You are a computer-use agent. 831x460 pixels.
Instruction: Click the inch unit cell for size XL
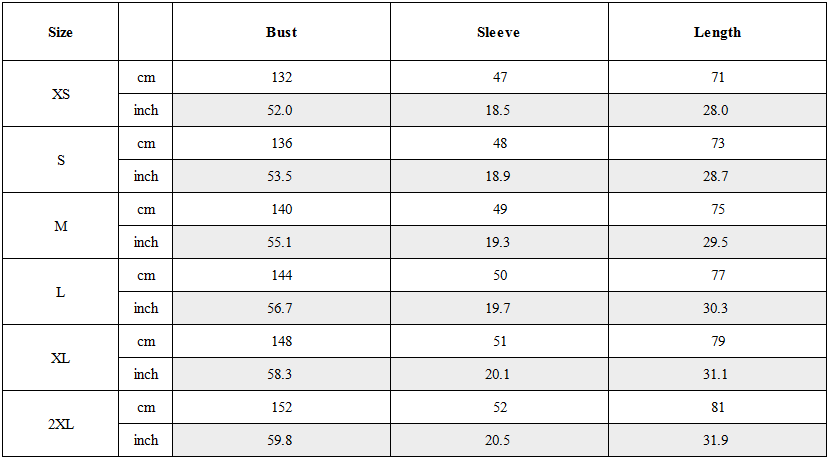click(146, 374)
